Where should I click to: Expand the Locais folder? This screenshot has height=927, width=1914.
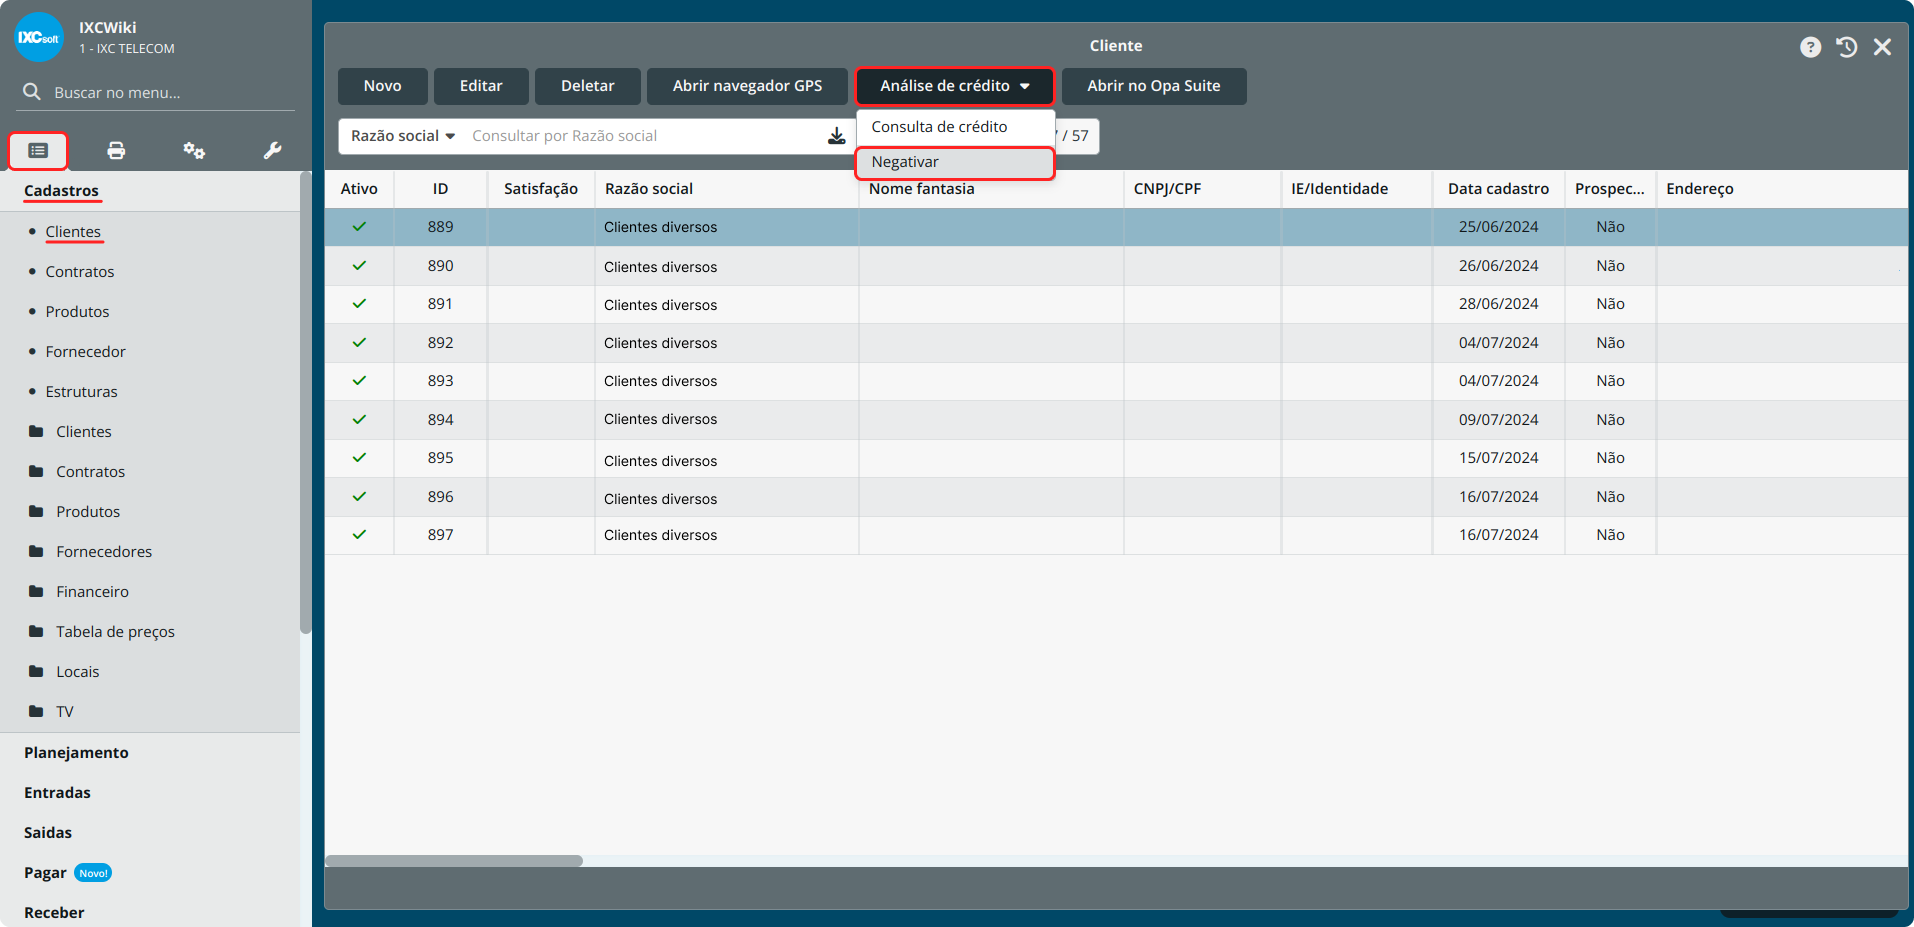click(77, 671)
